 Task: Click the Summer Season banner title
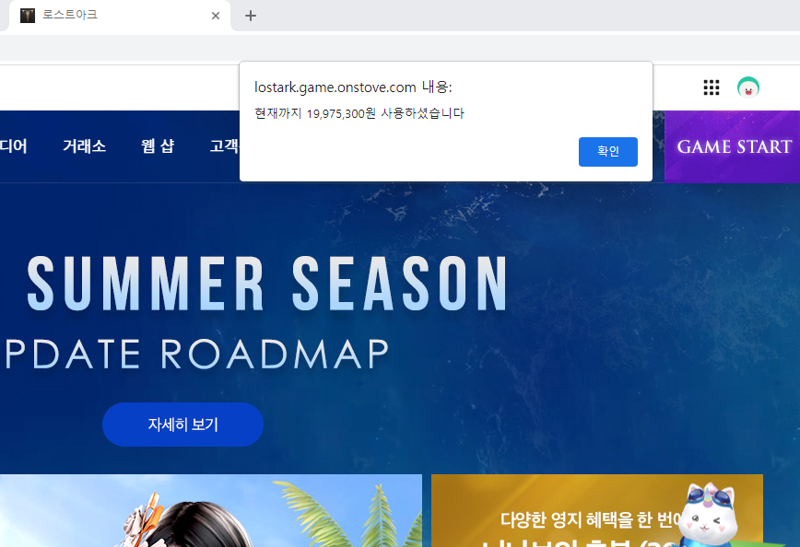267,284
